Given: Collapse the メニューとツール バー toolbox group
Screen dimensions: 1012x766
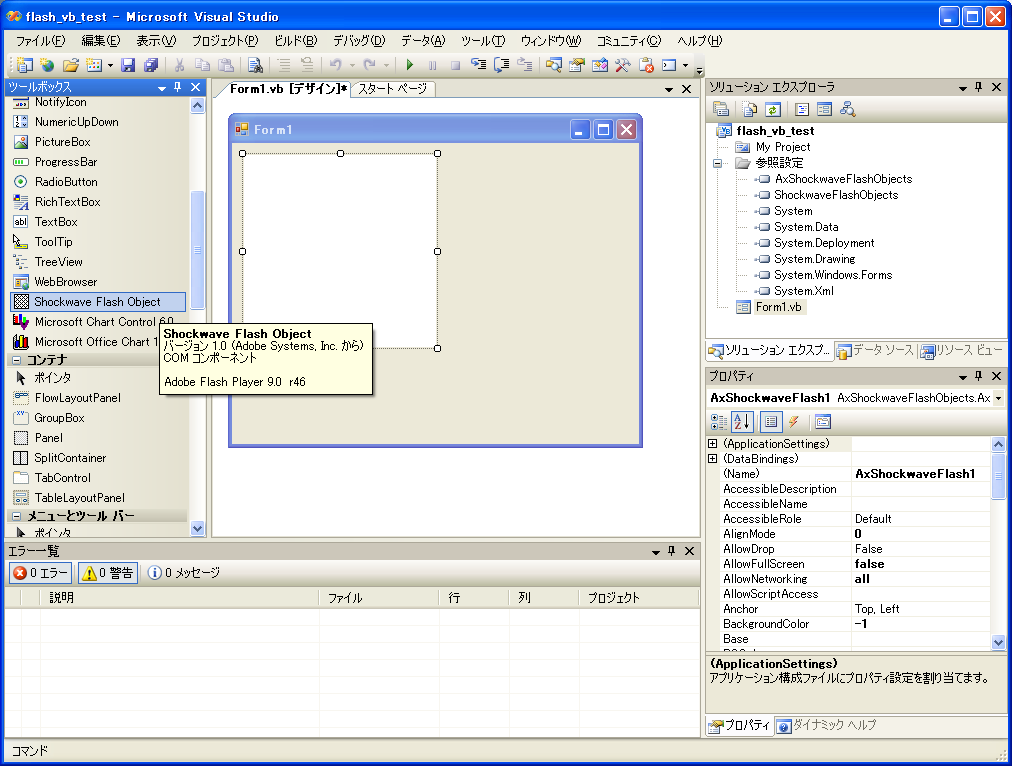Looking at the screenshot, I should [17, 516].
